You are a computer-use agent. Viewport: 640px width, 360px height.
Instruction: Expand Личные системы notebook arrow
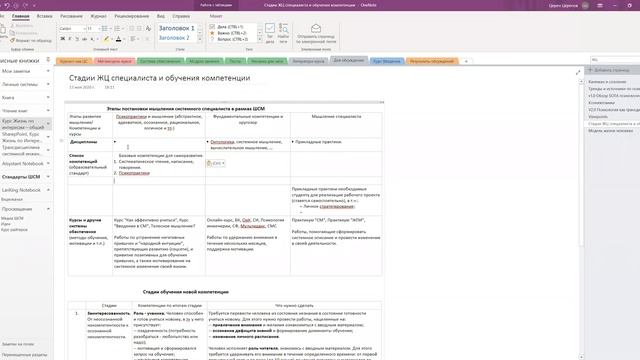(x=48, y=84)
